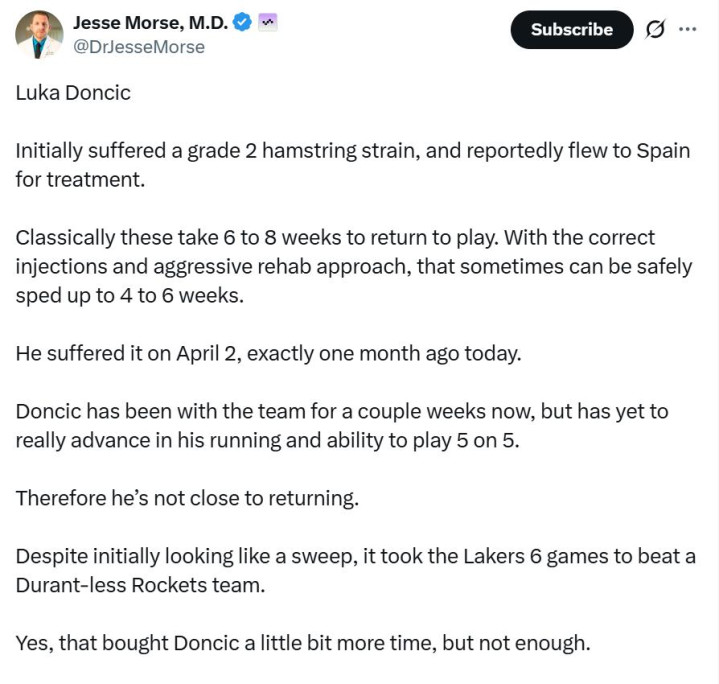Click the purple affiliate badge icon
The image size is (719, 684).
(268, 22)
